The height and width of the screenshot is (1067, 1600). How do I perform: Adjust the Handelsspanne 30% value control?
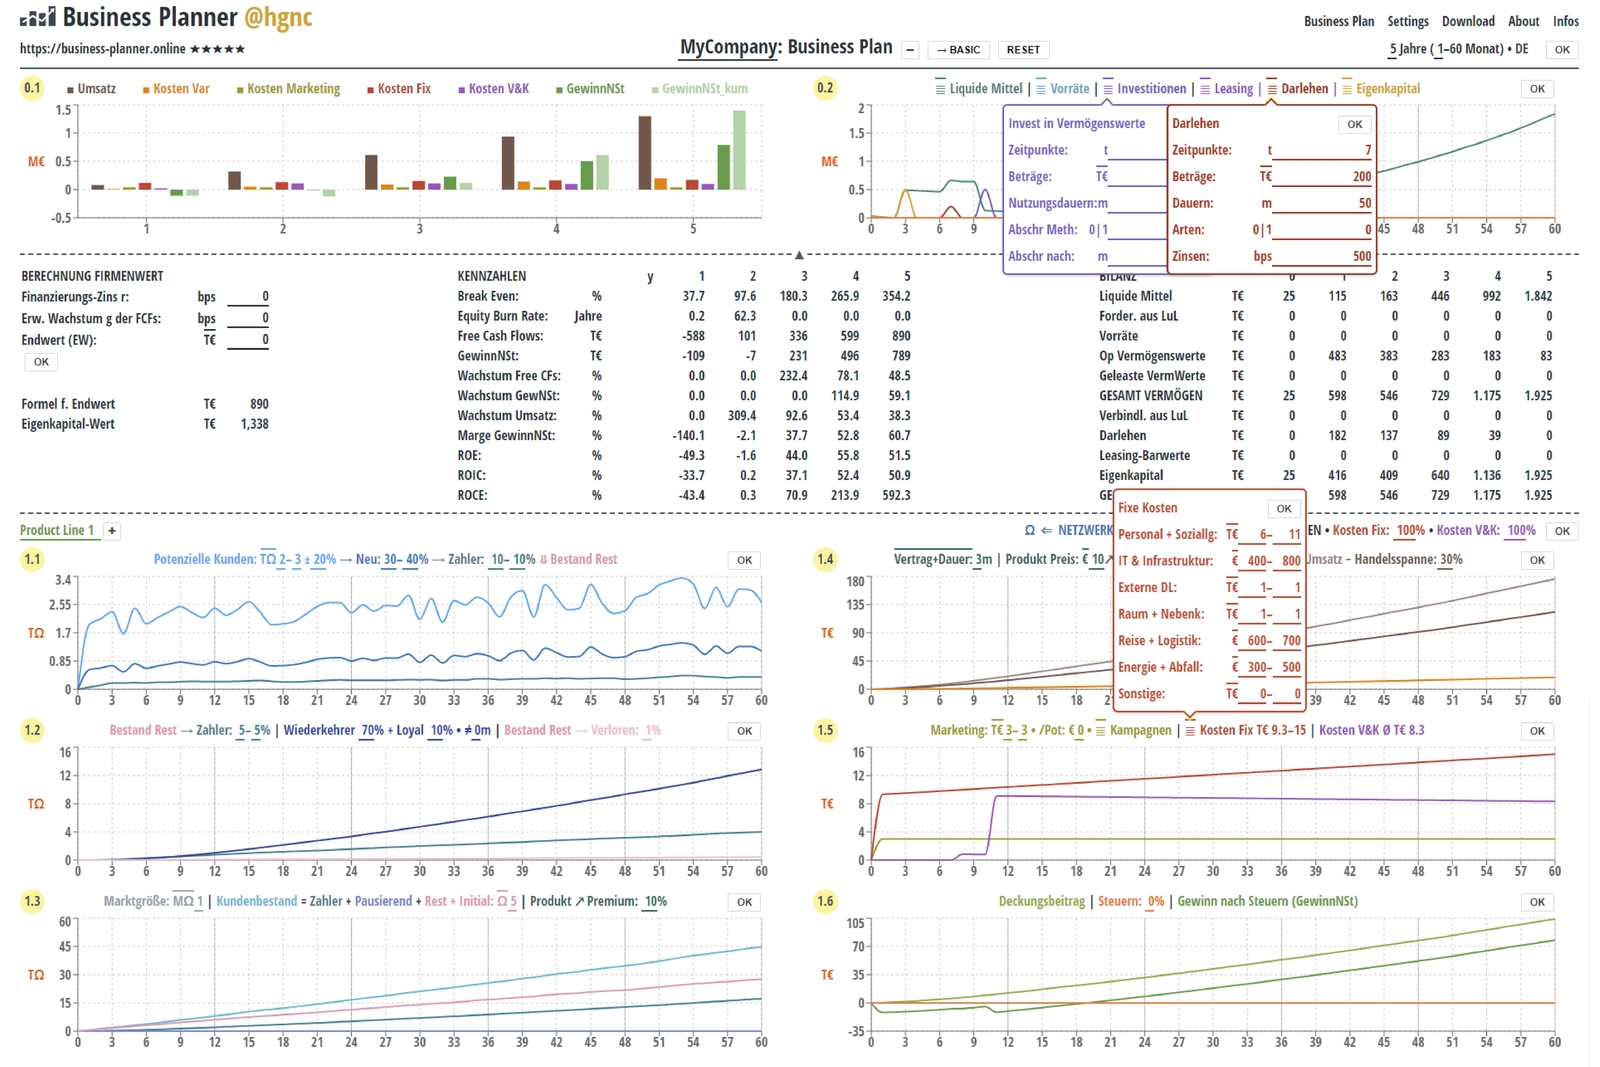pyautogui.click(x=1449, y=560)
